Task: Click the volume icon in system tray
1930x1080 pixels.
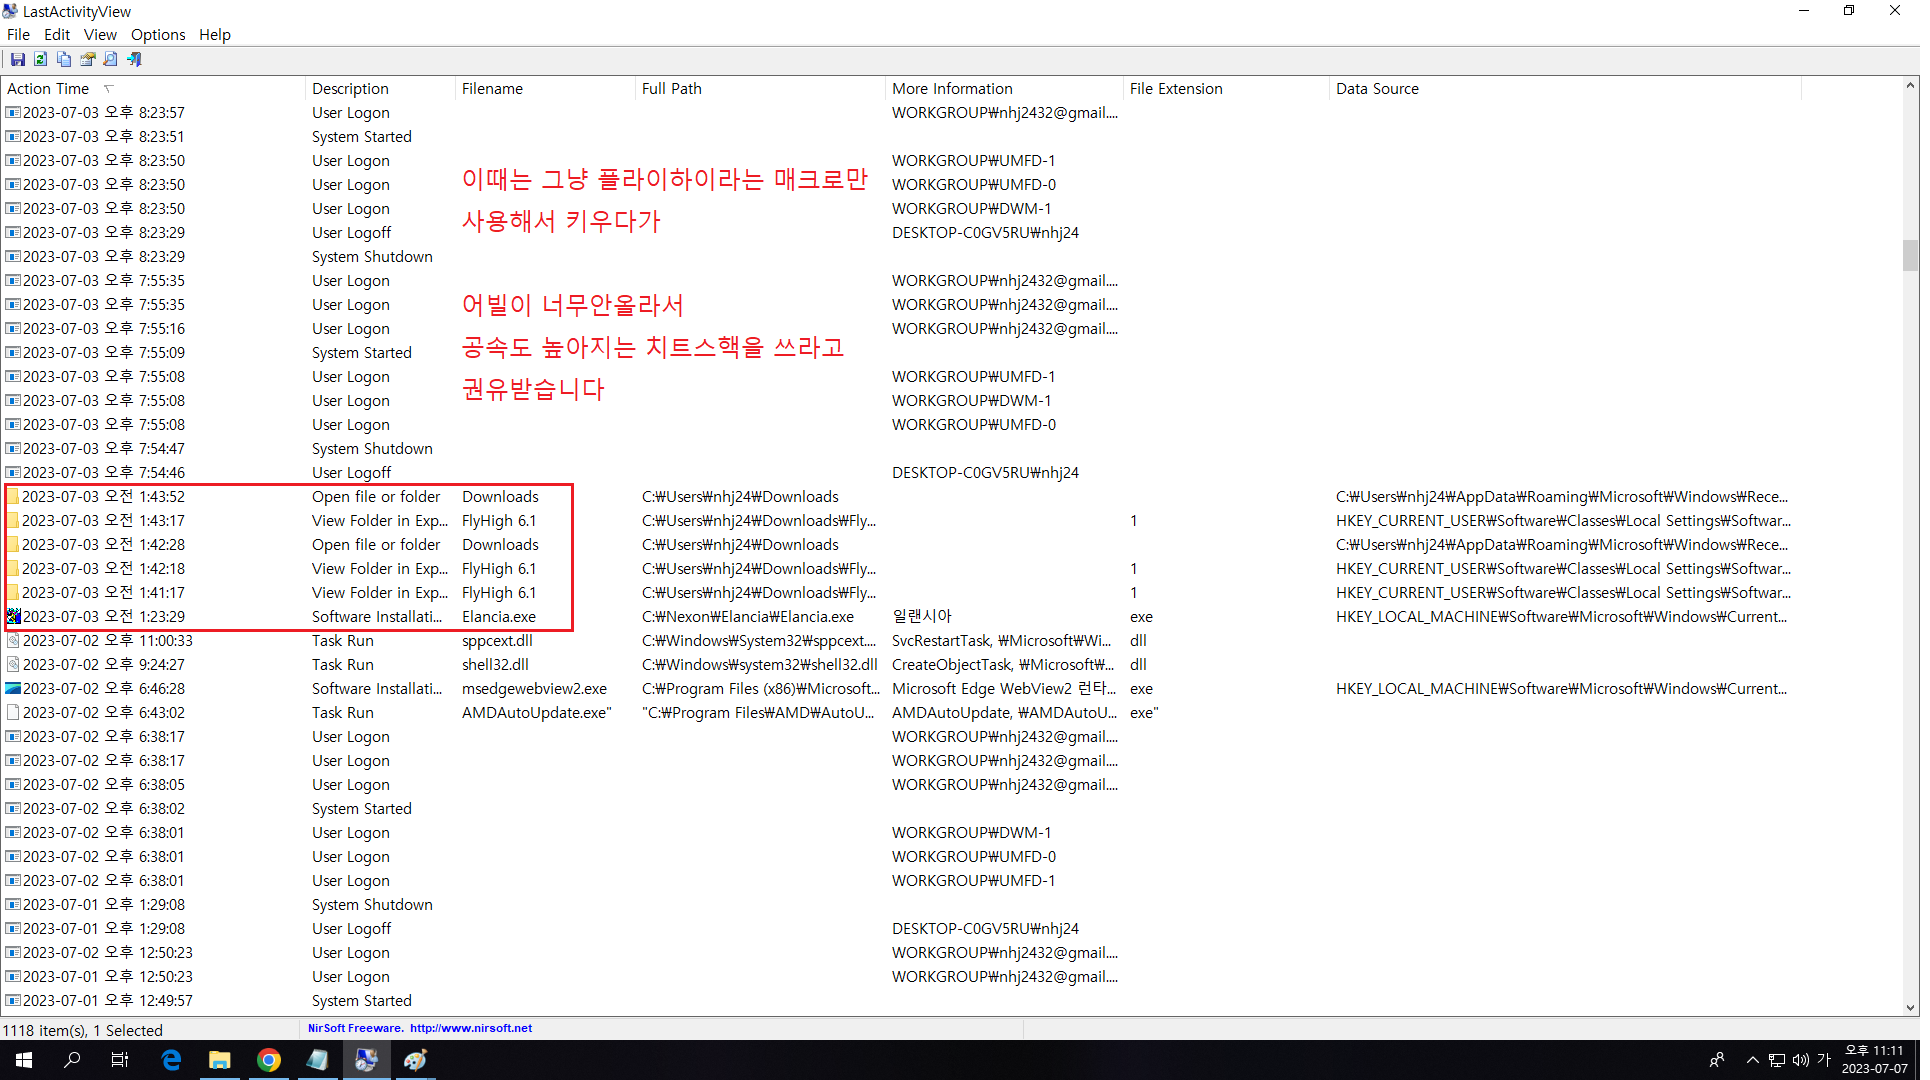Action: [1800, 1060]
